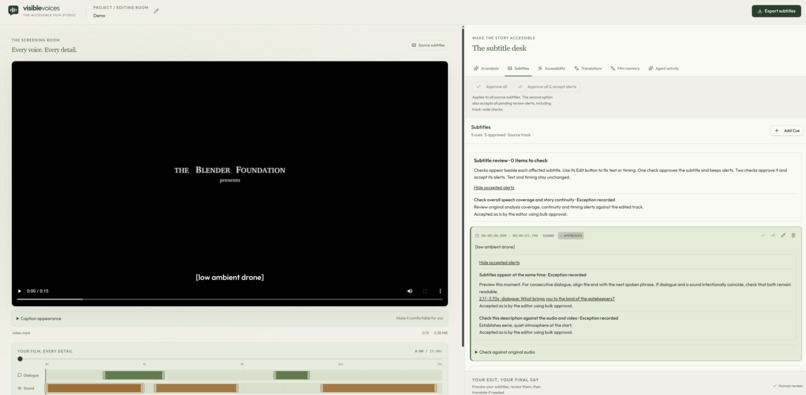
Task: Click Hide accepted alerts in Subtitle review panel
Action: click(x=494, y=188)
